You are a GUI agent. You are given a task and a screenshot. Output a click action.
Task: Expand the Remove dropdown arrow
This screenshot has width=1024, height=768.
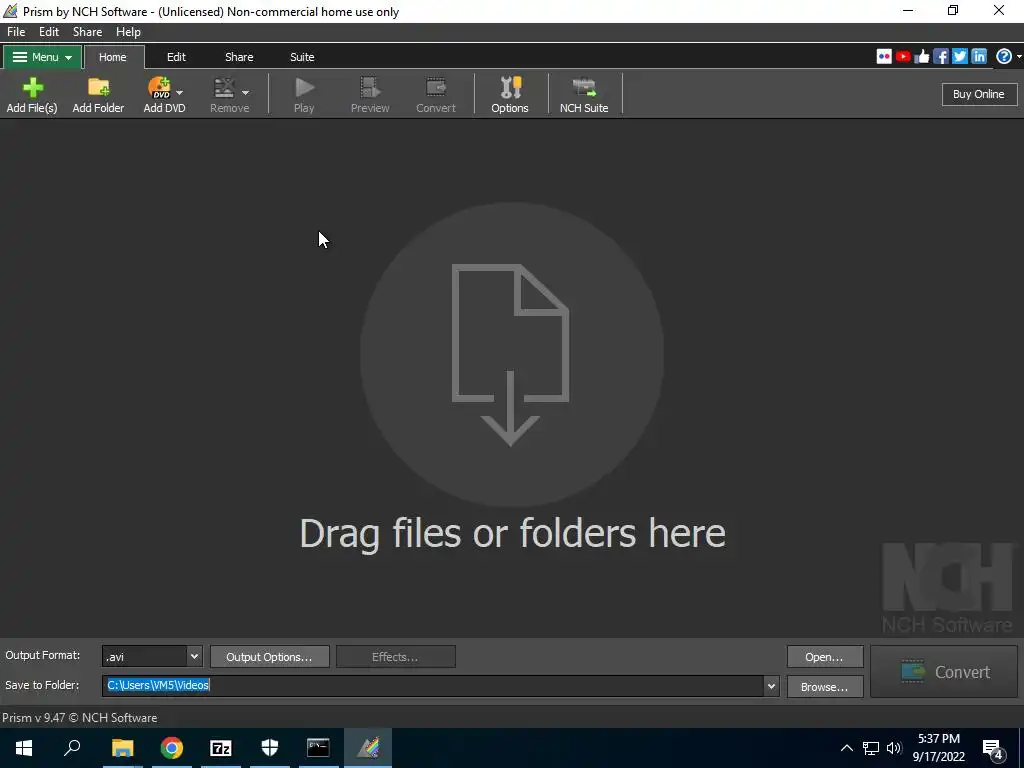click(x=246, y=93)
